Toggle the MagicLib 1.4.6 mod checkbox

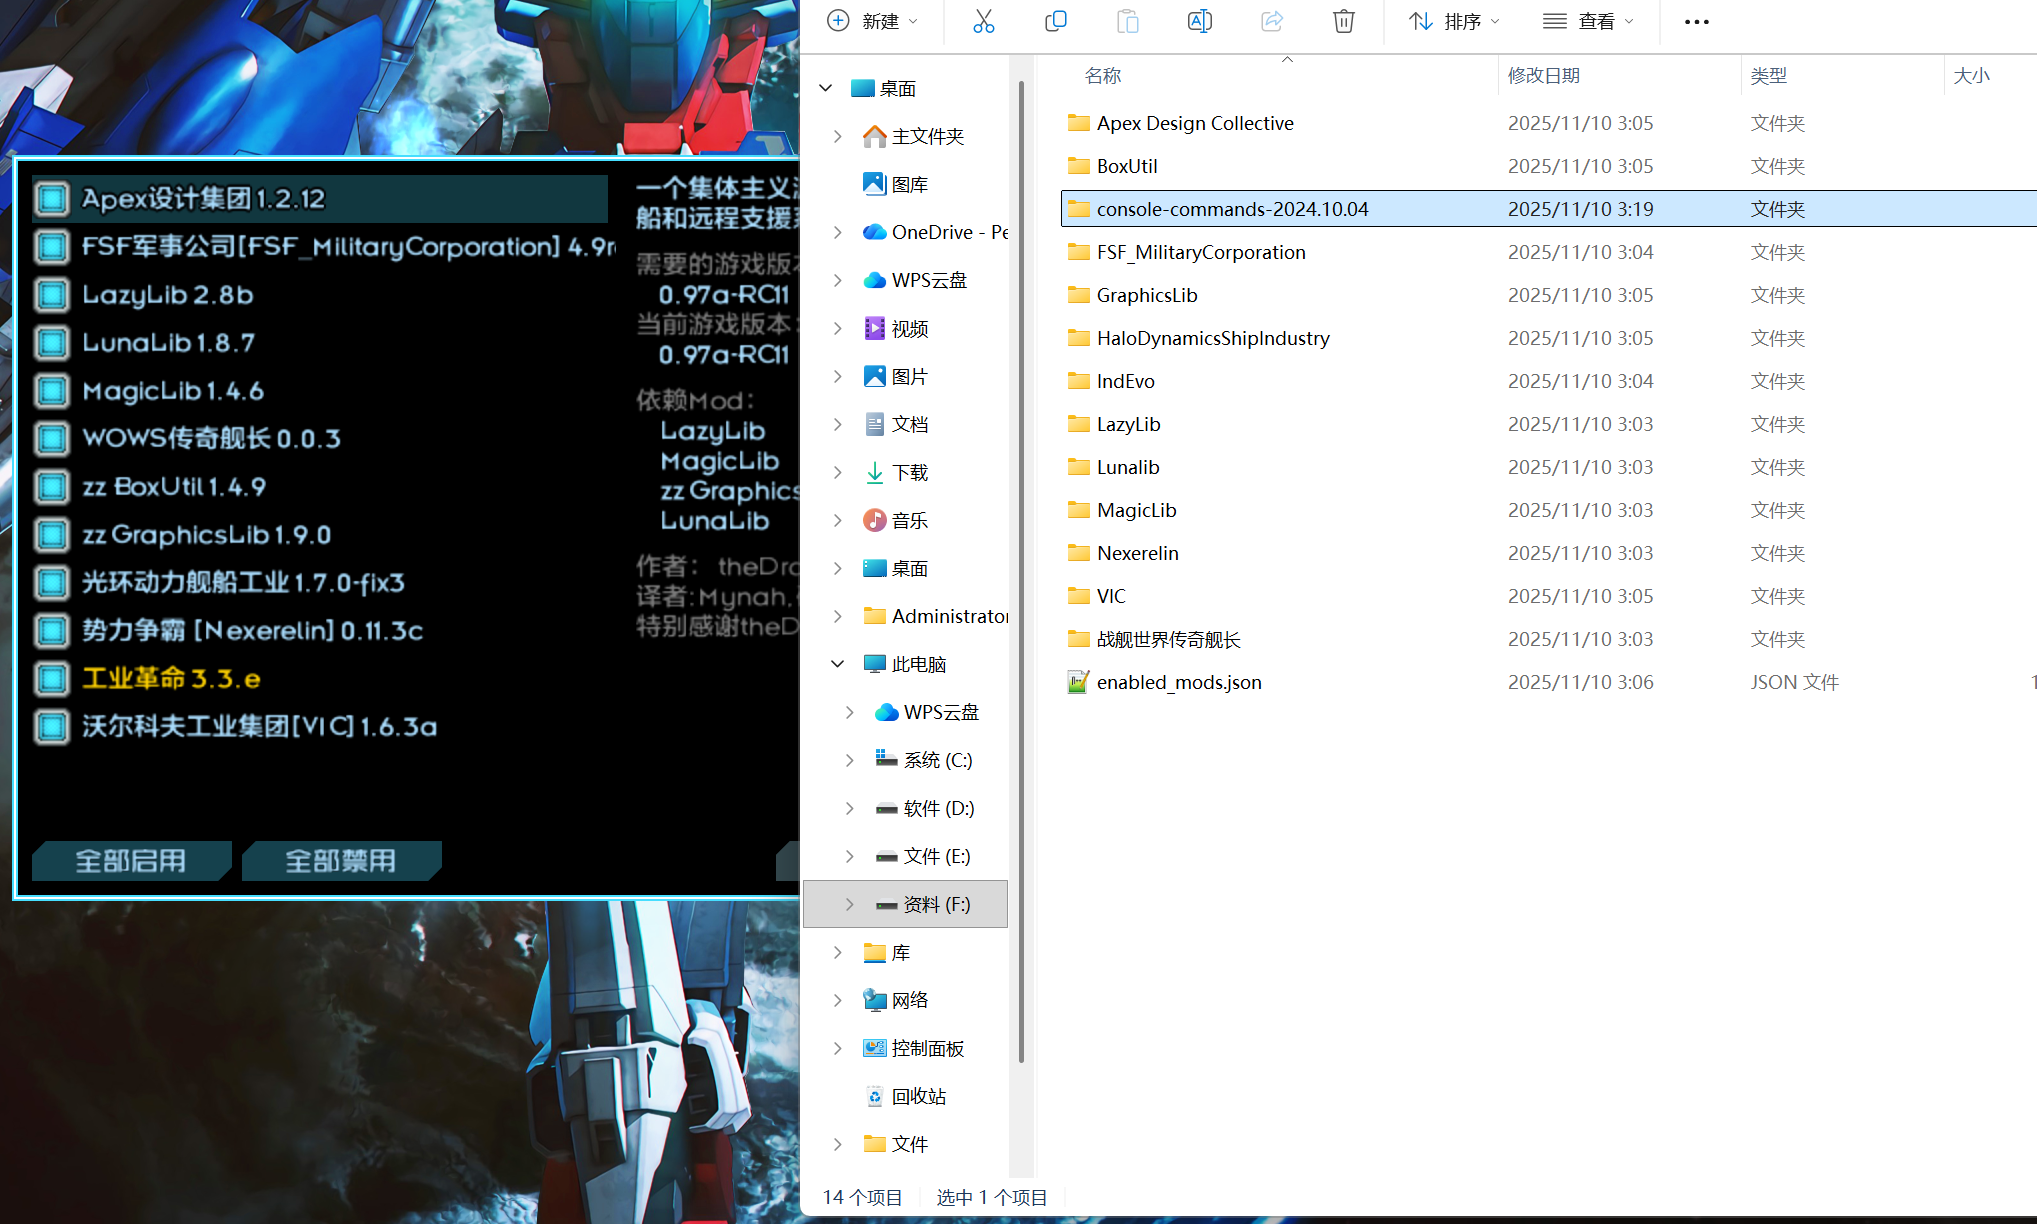[52, 391]
